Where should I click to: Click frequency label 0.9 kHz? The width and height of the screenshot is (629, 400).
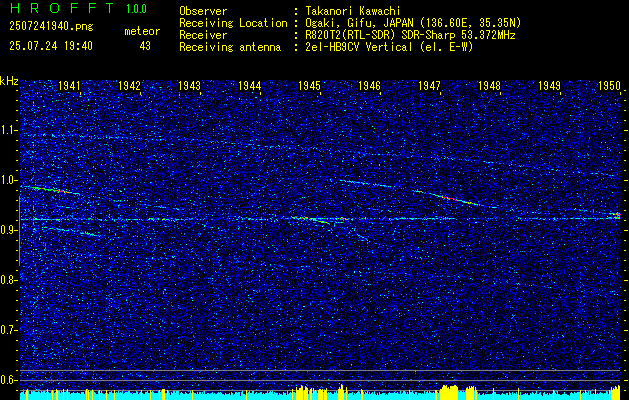(9, 230)
